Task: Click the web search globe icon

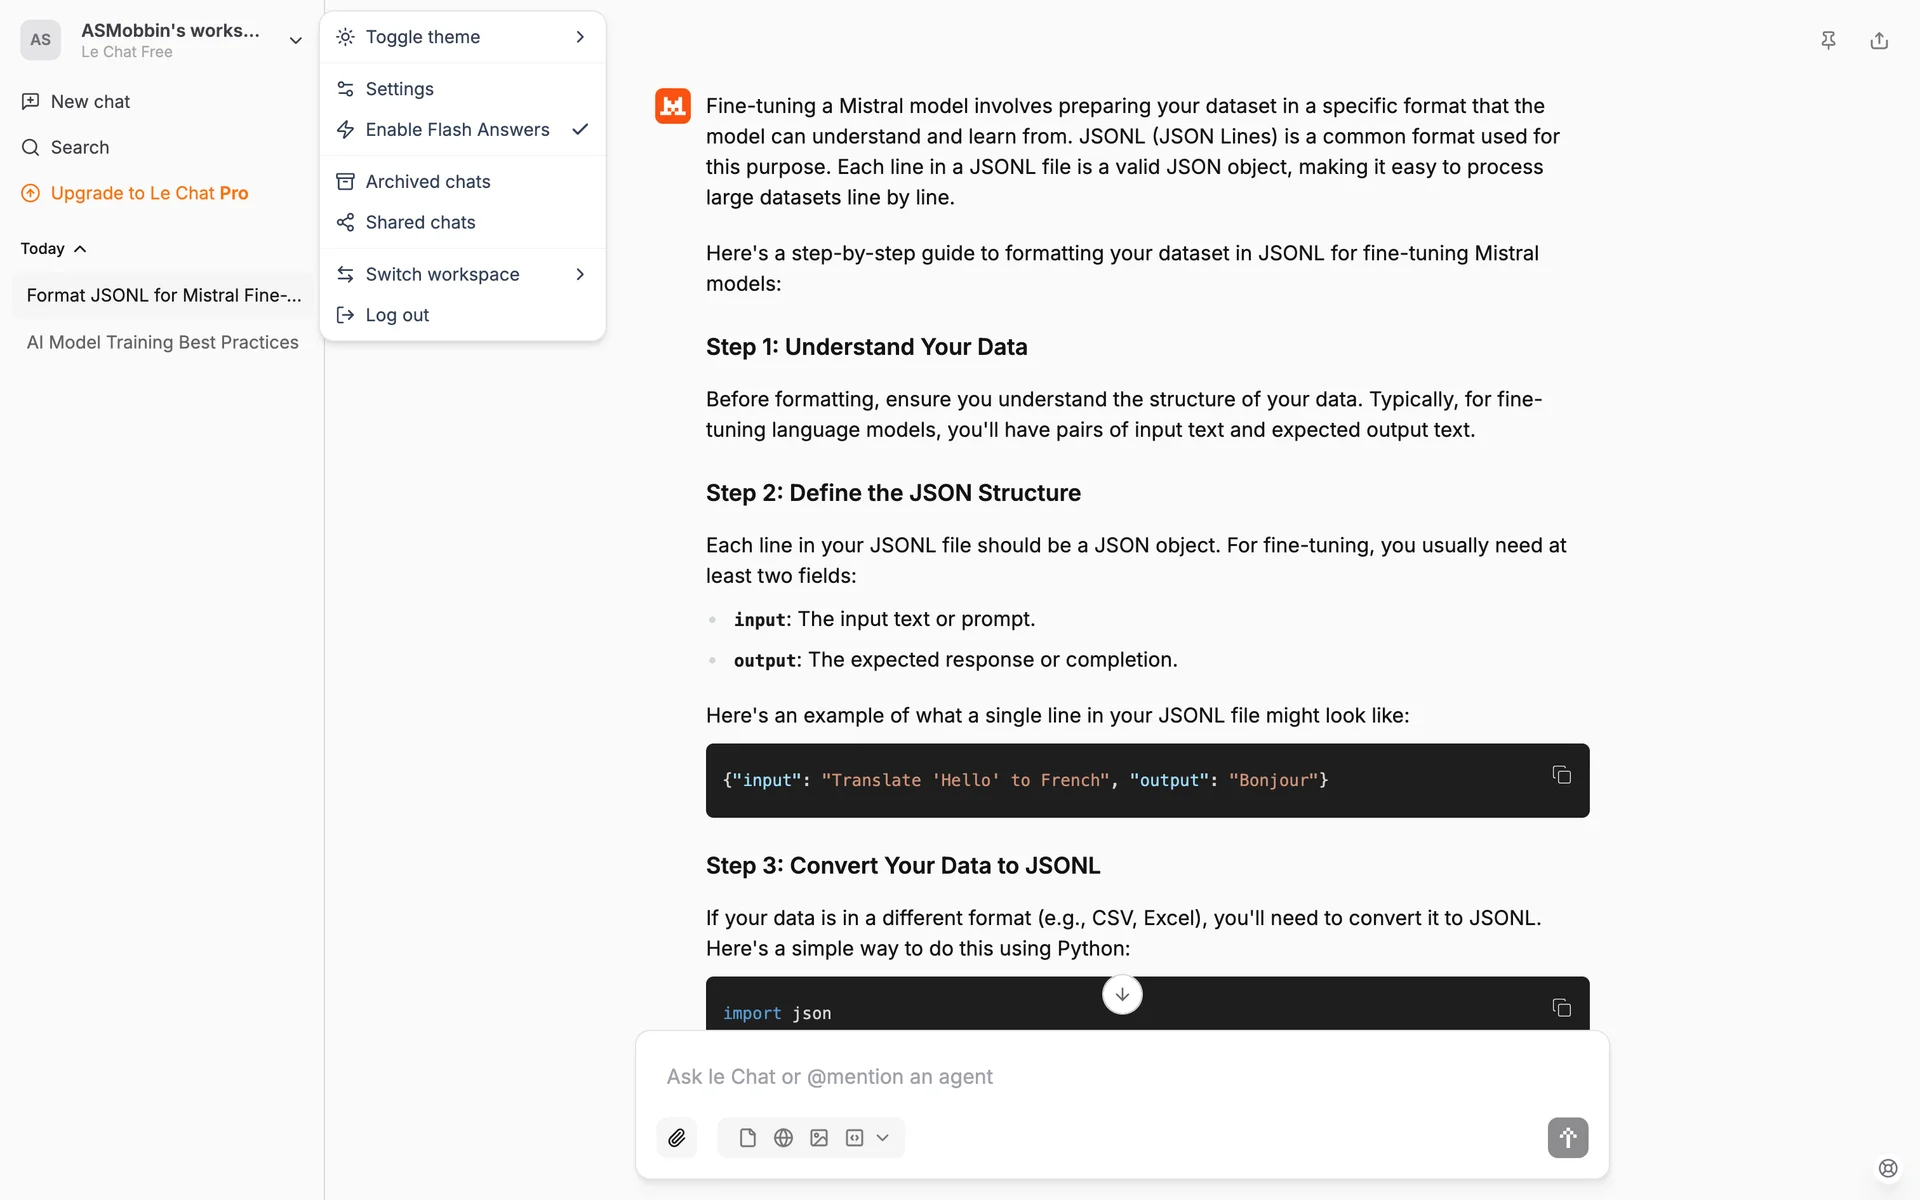Action: pyautogui.click(x=783, y=1138)
